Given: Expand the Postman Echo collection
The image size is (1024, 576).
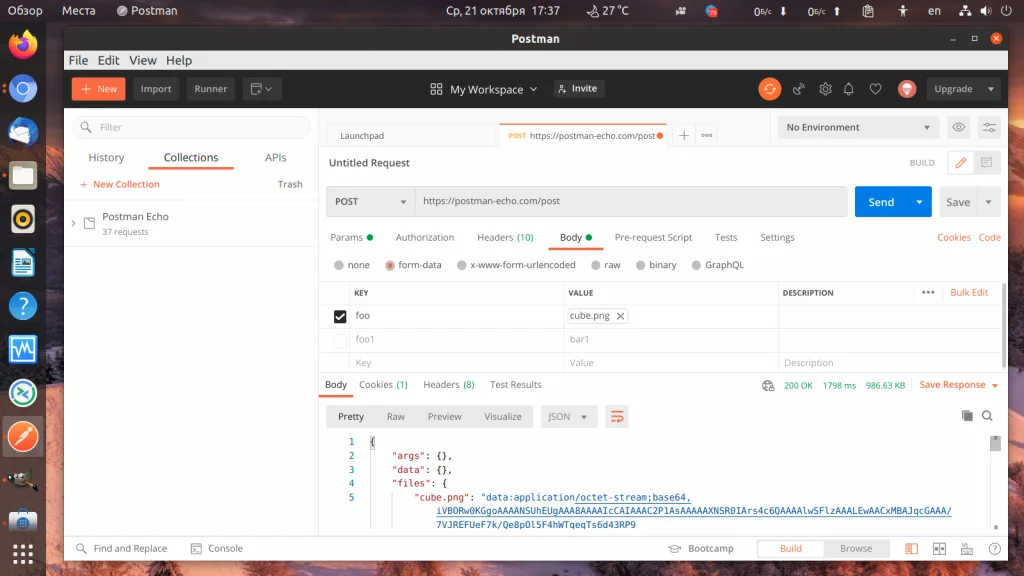Looking at the screenshot, I should click(x=73, y=223).
